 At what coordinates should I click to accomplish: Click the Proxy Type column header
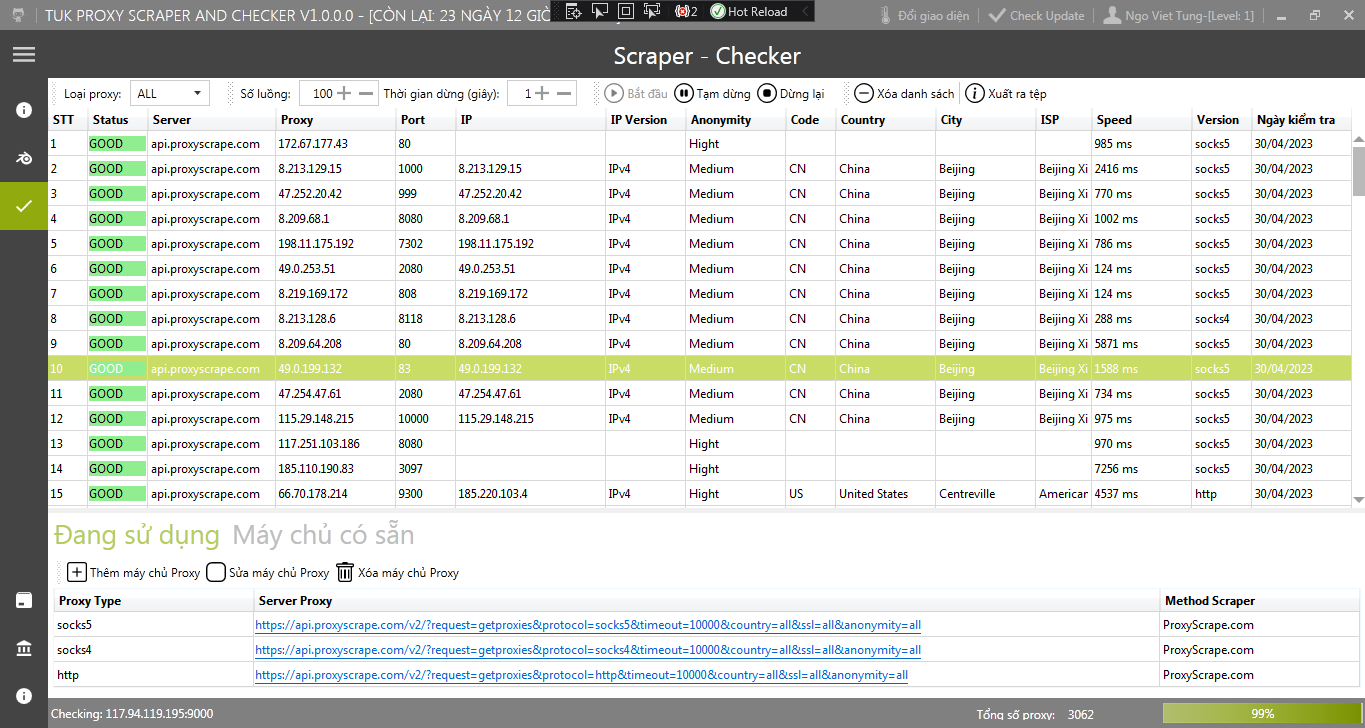[x=154, y=601]
